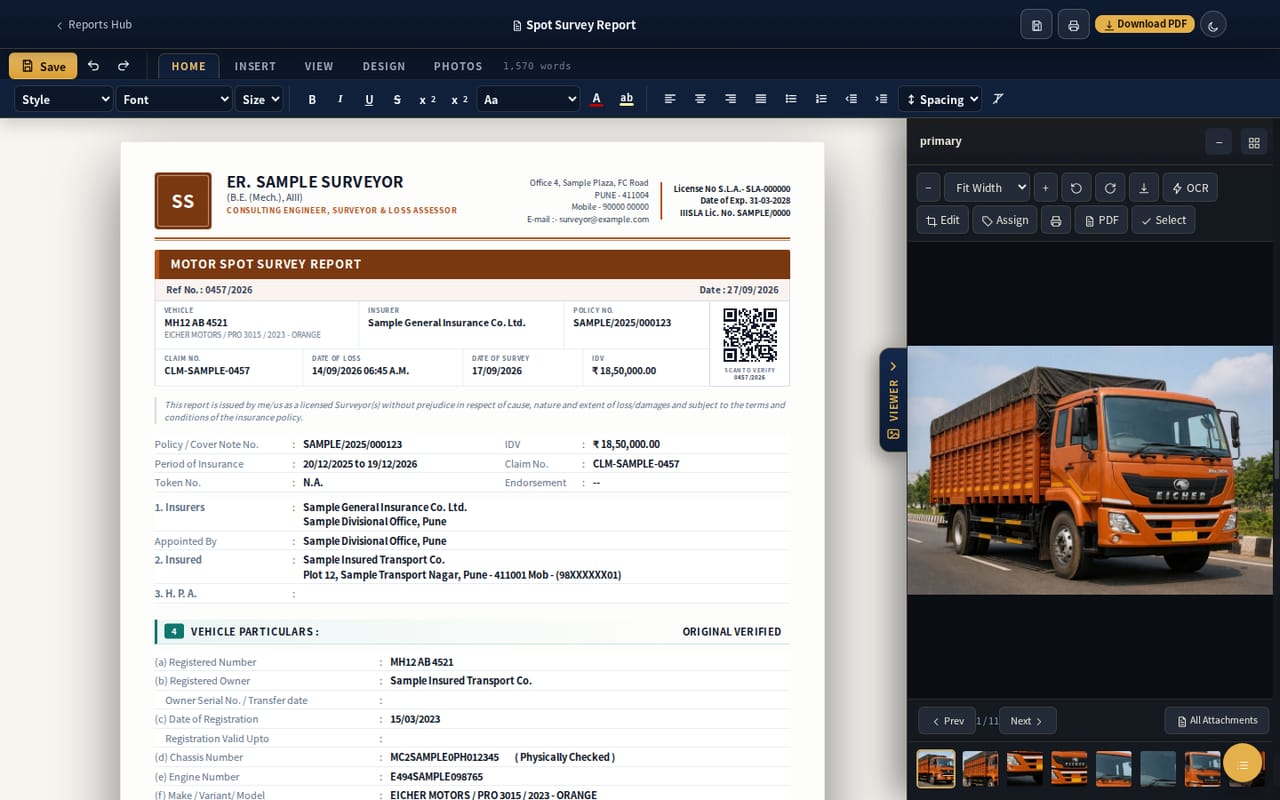This screenshot has height=800, width=1280.
Task: Toggle bold formatting
Action: coord(312,99)
